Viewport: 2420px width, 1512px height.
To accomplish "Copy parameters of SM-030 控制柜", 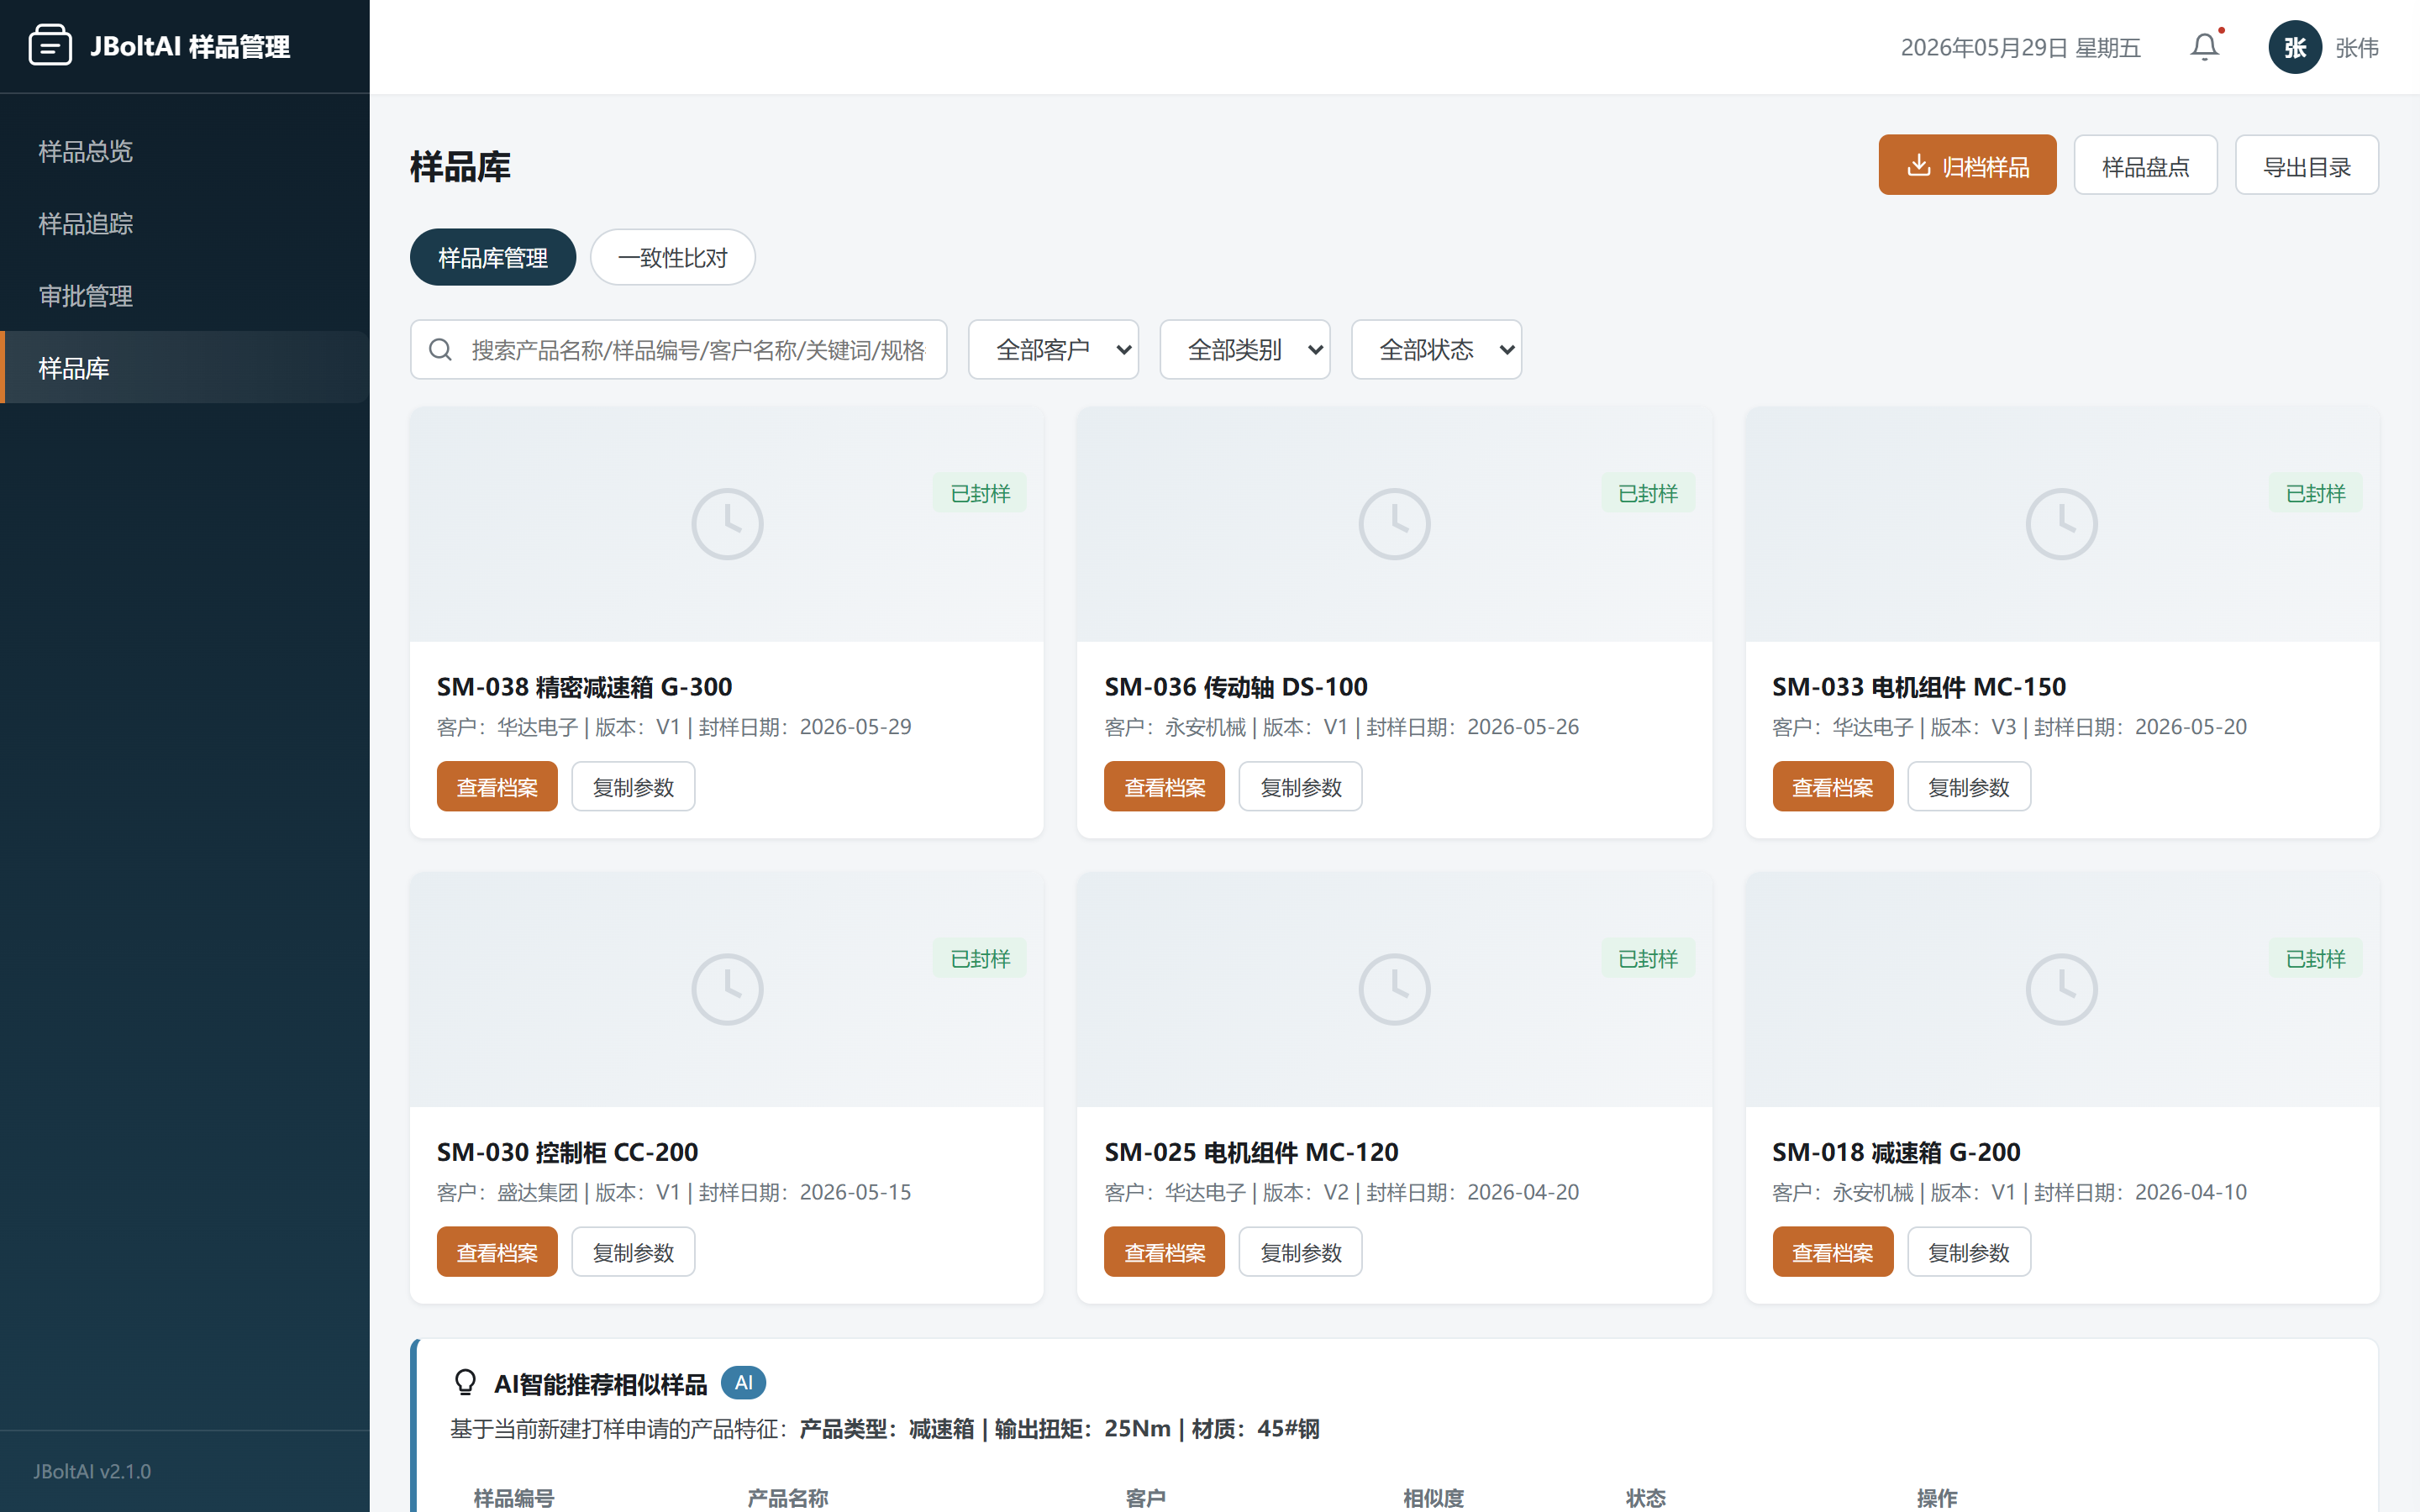I will click(x=633, y=1252).
